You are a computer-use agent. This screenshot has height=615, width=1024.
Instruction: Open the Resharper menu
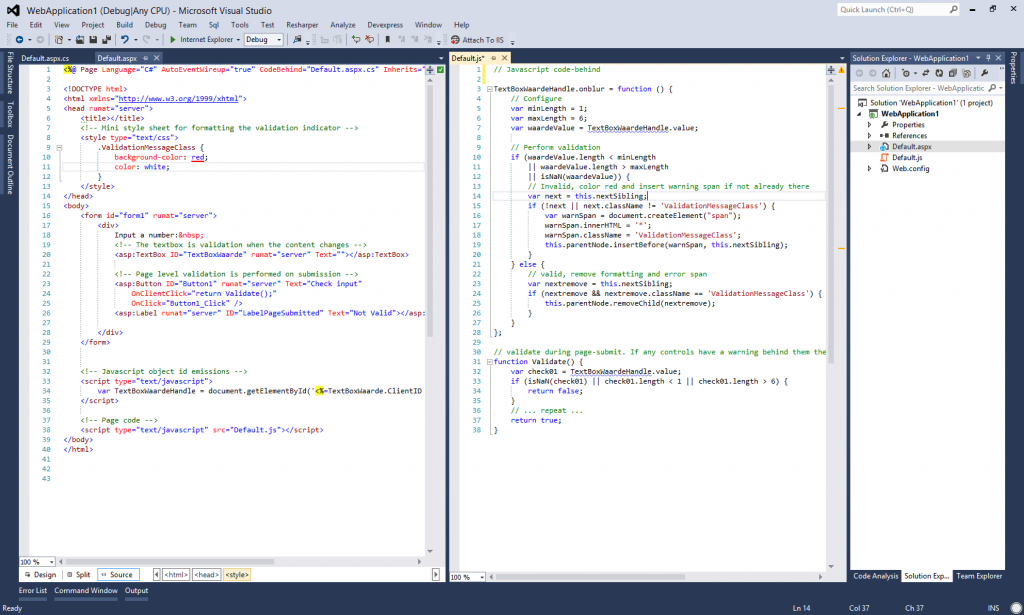tap(302, 25)
